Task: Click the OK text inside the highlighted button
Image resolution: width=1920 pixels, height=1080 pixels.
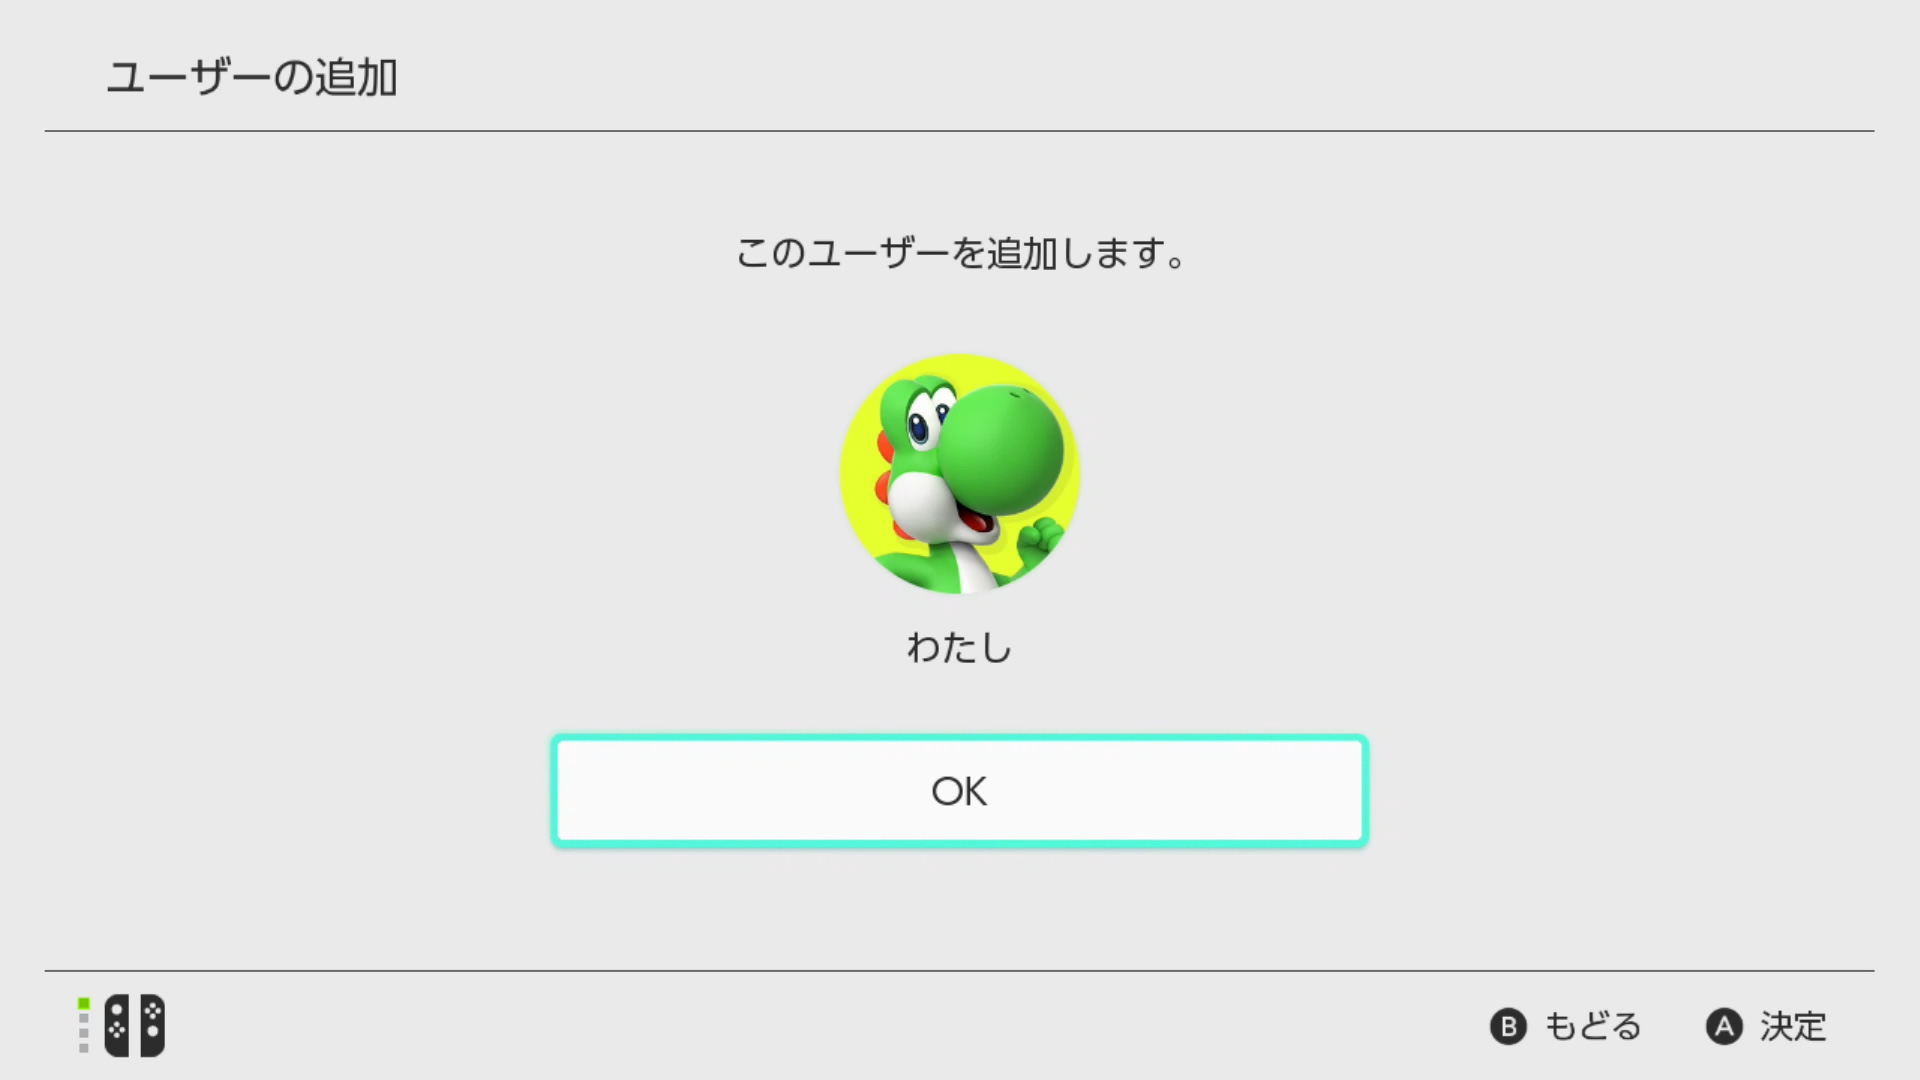Action: (959, 791)
